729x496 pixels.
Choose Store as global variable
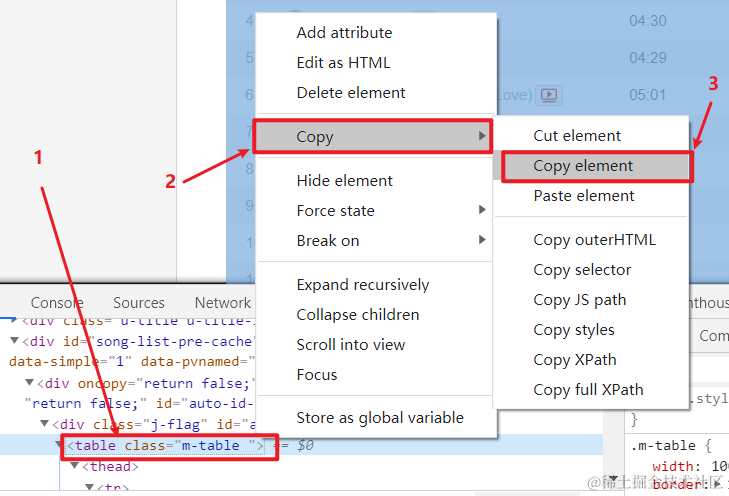click(380, 417)
